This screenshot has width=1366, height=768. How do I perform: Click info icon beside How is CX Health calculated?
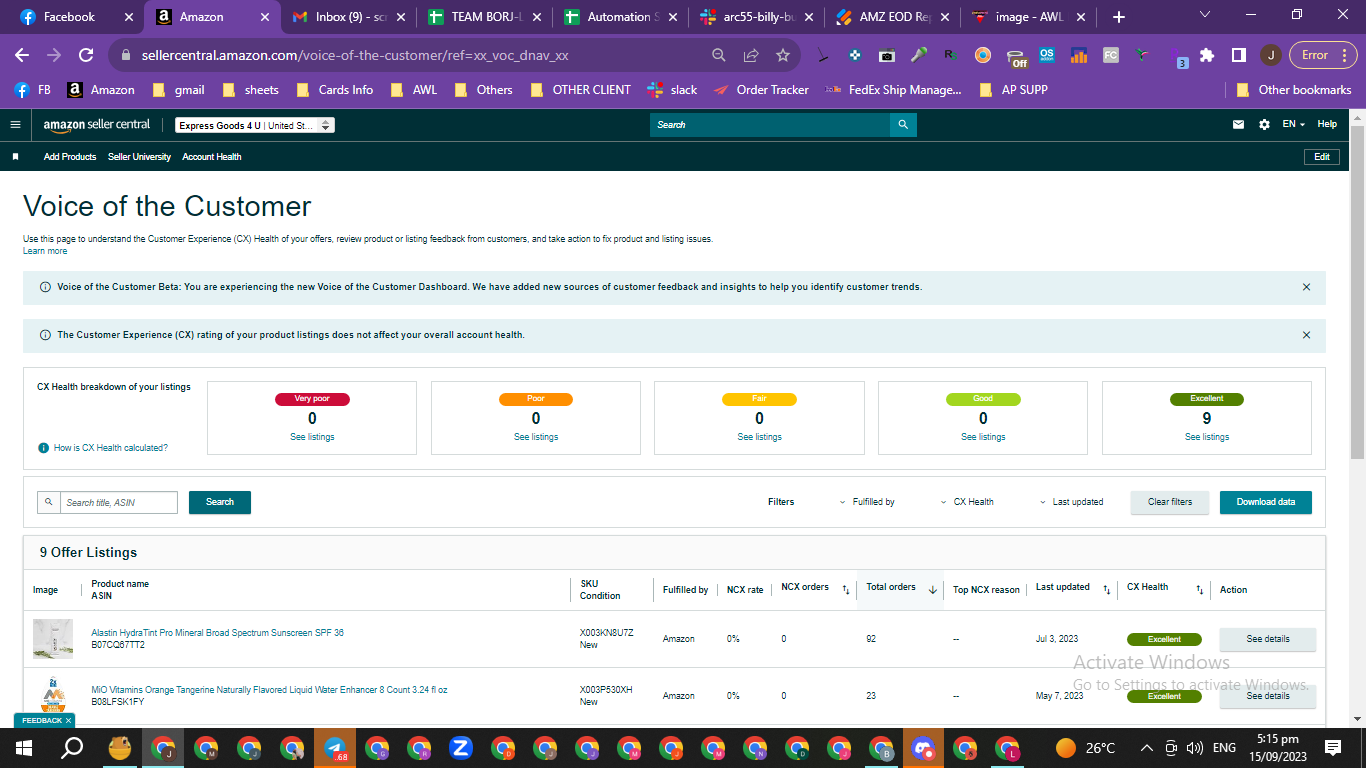click(x=44, y=448)
